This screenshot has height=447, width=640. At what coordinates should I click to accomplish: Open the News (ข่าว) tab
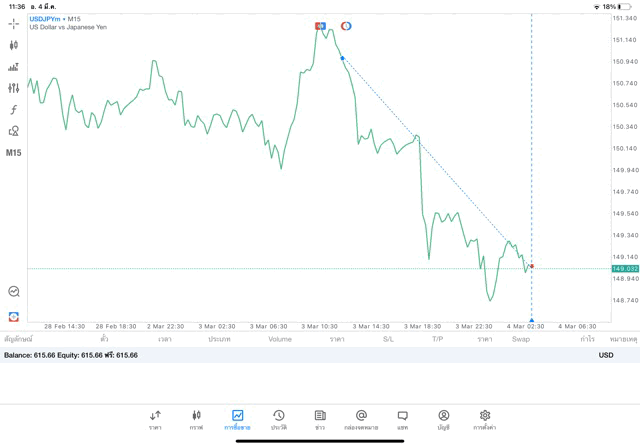[319, 419]
